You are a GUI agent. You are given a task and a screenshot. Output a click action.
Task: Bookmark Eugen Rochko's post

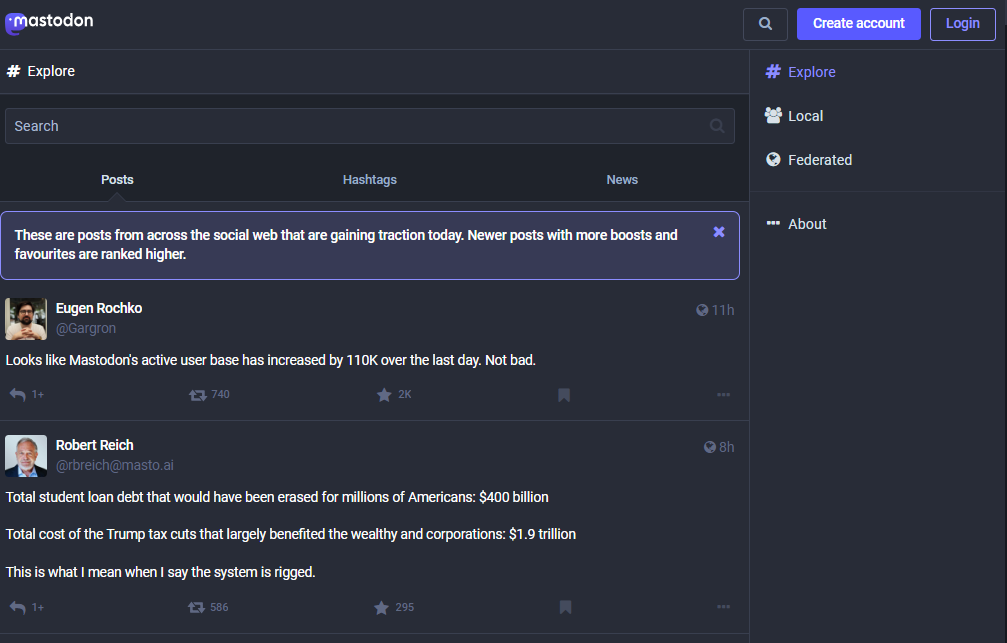(564, 394)
